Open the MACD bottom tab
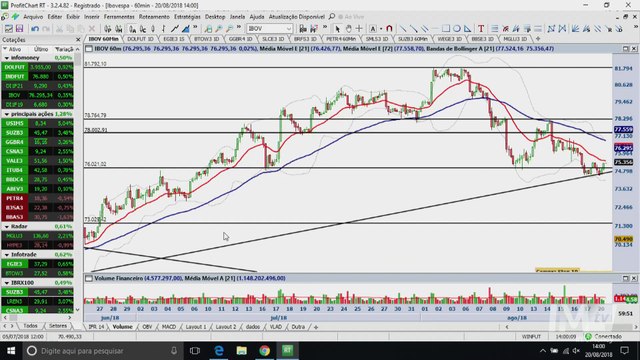640x360 pixels. point(169,327)
